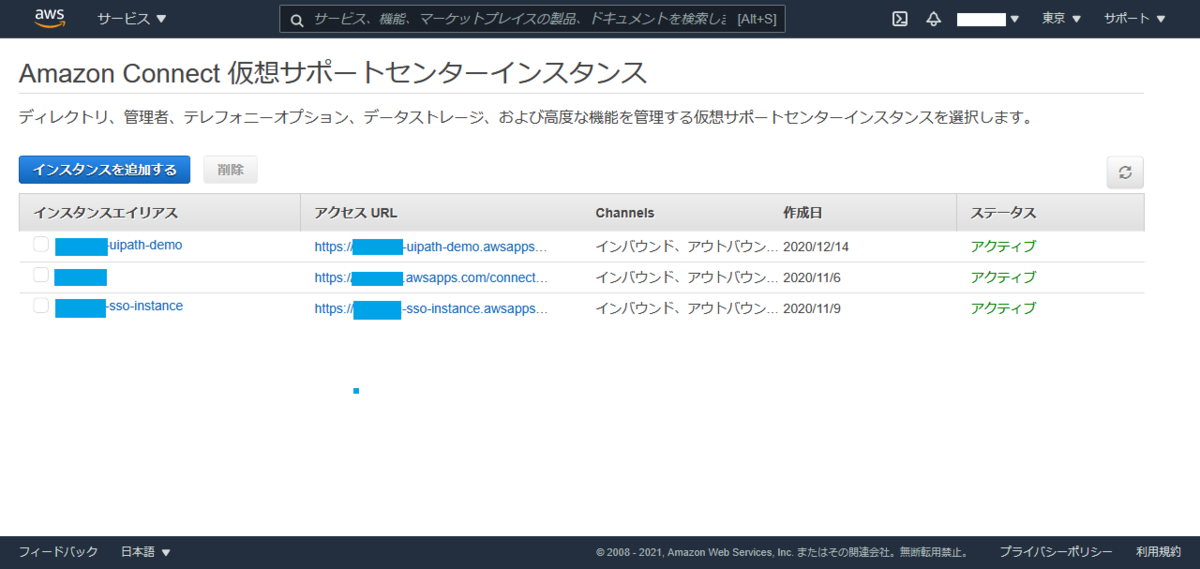Screen dimensions: 1200x569
Task: Open the AWS home logo
Action: coord(50,18)
